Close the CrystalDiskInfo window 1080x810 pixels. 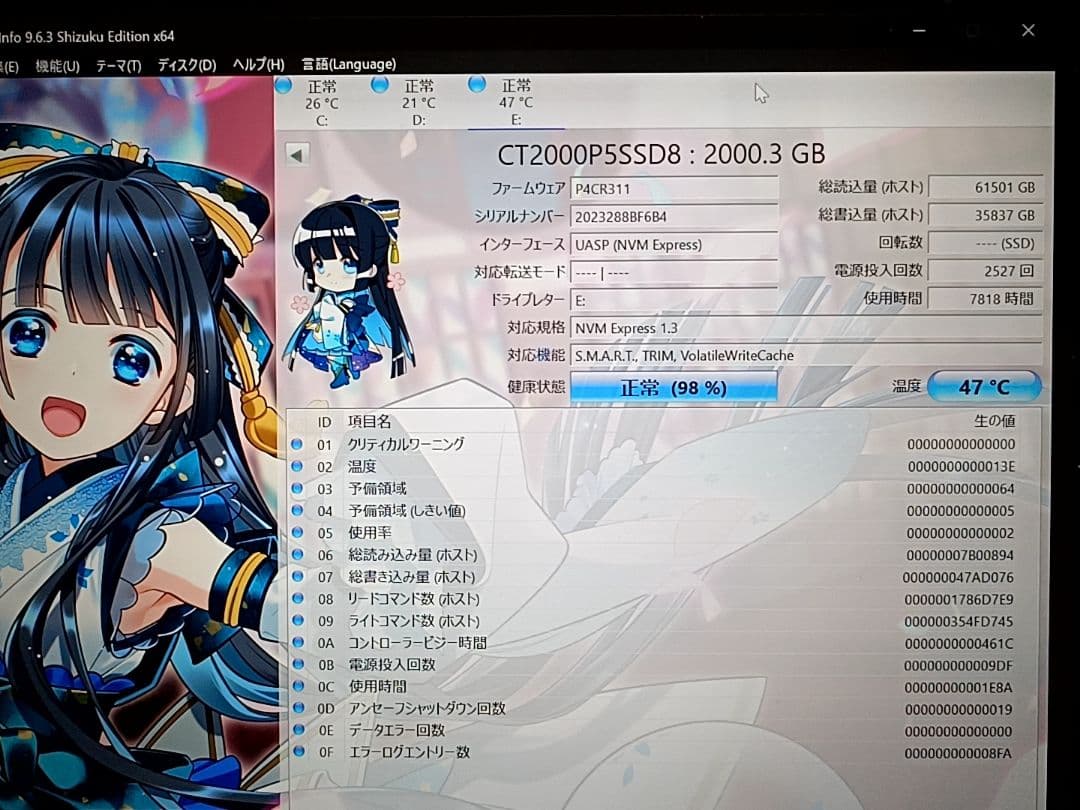click(1028, 30)
